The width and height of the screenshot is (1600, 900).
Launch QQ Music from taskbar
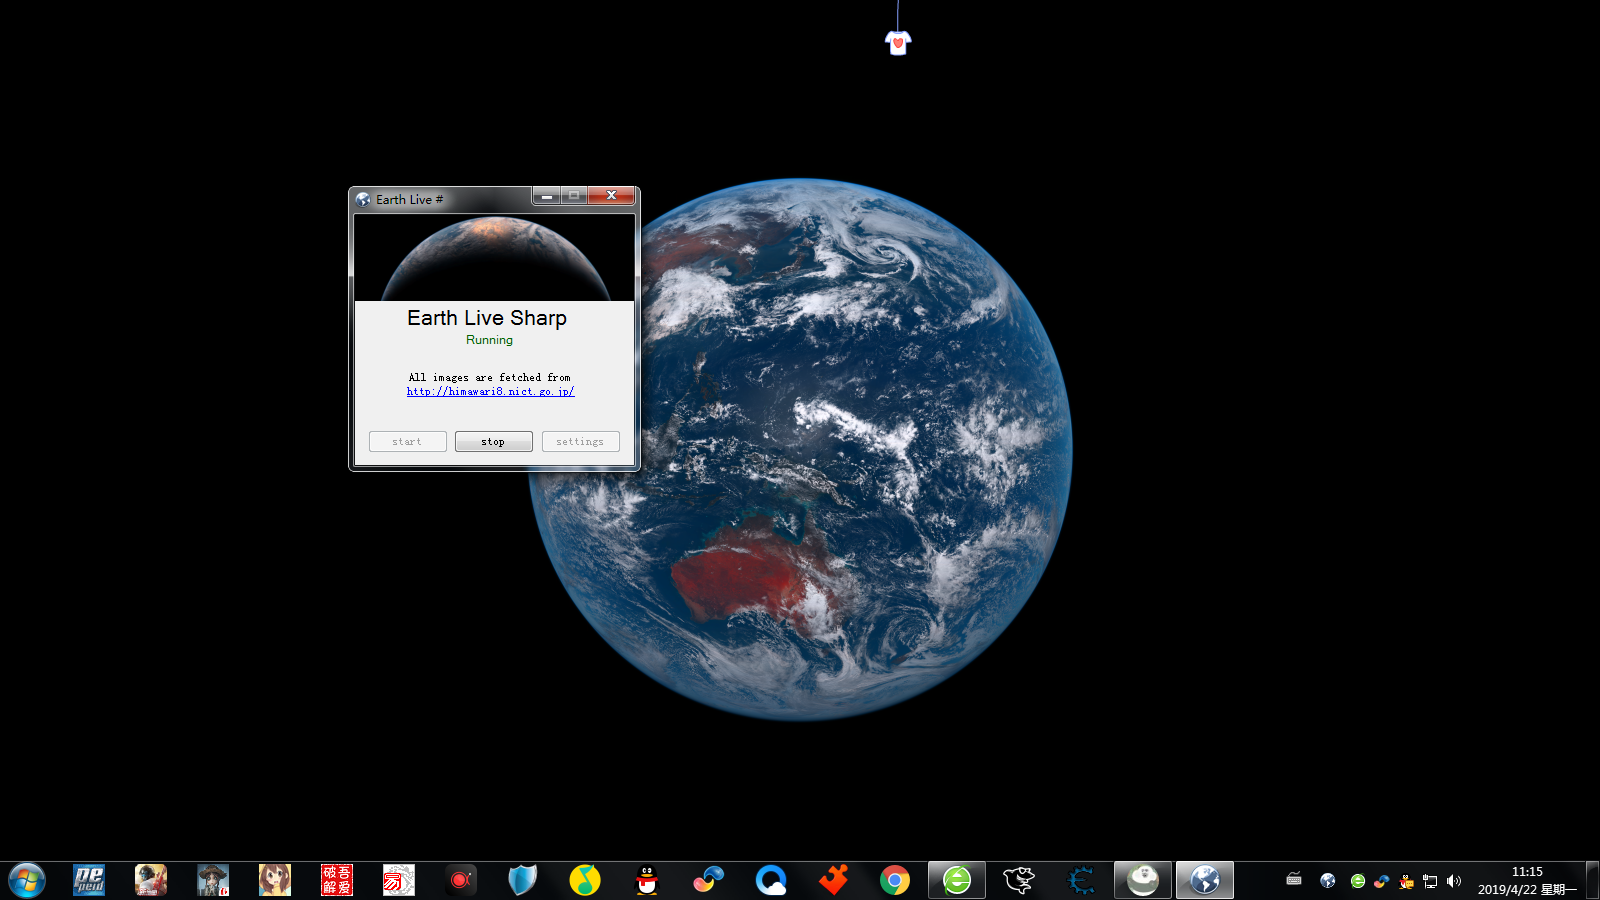click(585, 880)
